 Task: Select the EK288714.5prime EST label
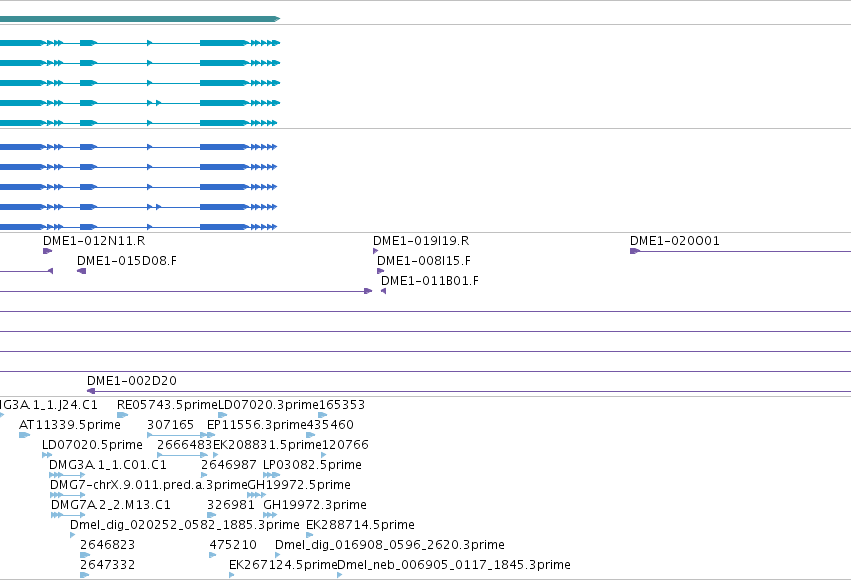360,525
